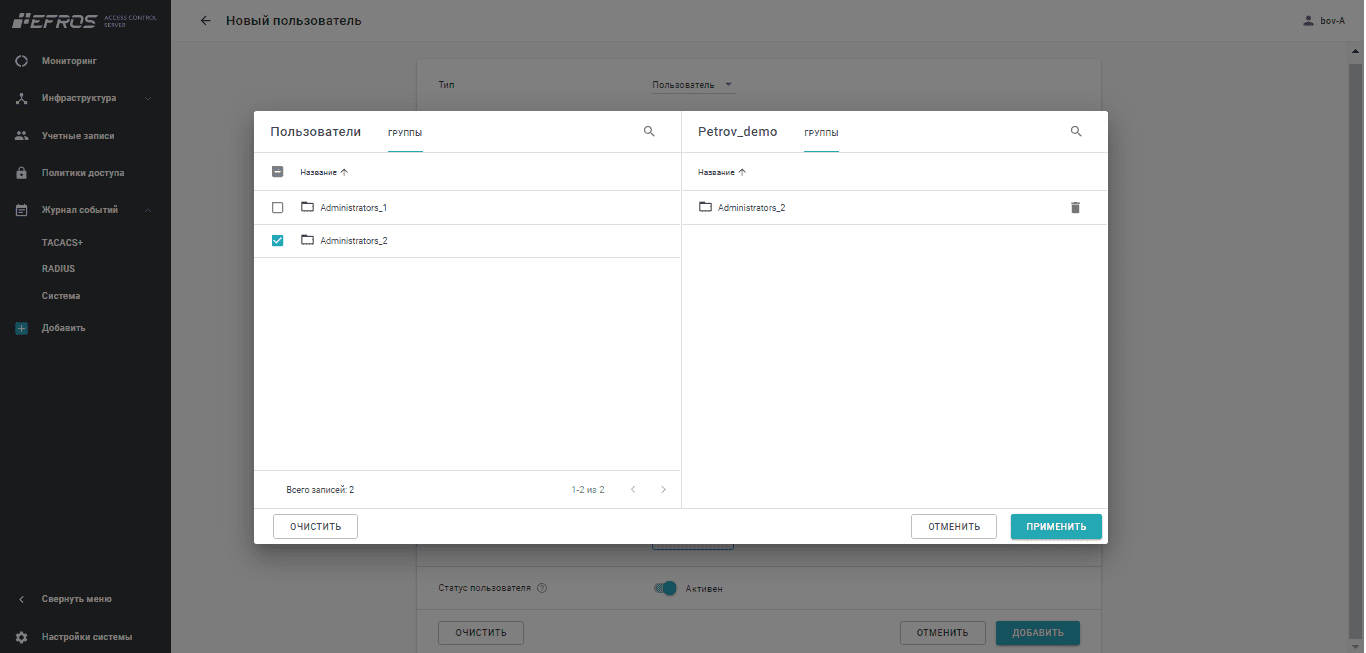Search in the Пользователи groups panel
Viewport: 1366px width, 653px height.
(x=649, y=131)
